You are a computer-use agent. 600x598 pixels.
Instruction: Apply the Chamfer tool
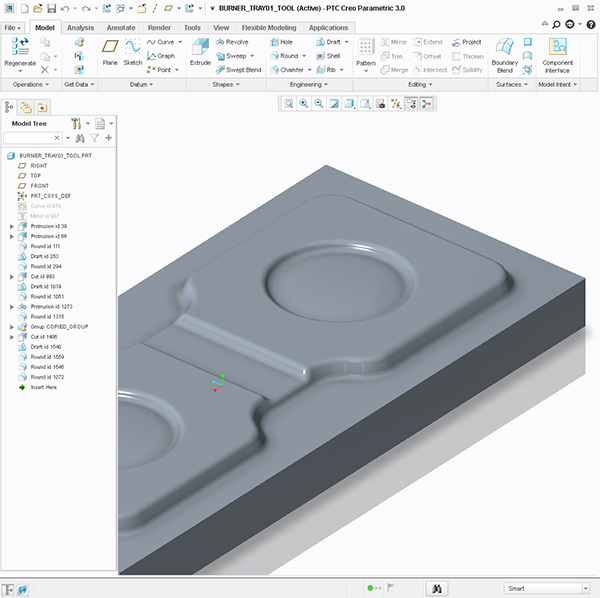click(x=287, y=70)
